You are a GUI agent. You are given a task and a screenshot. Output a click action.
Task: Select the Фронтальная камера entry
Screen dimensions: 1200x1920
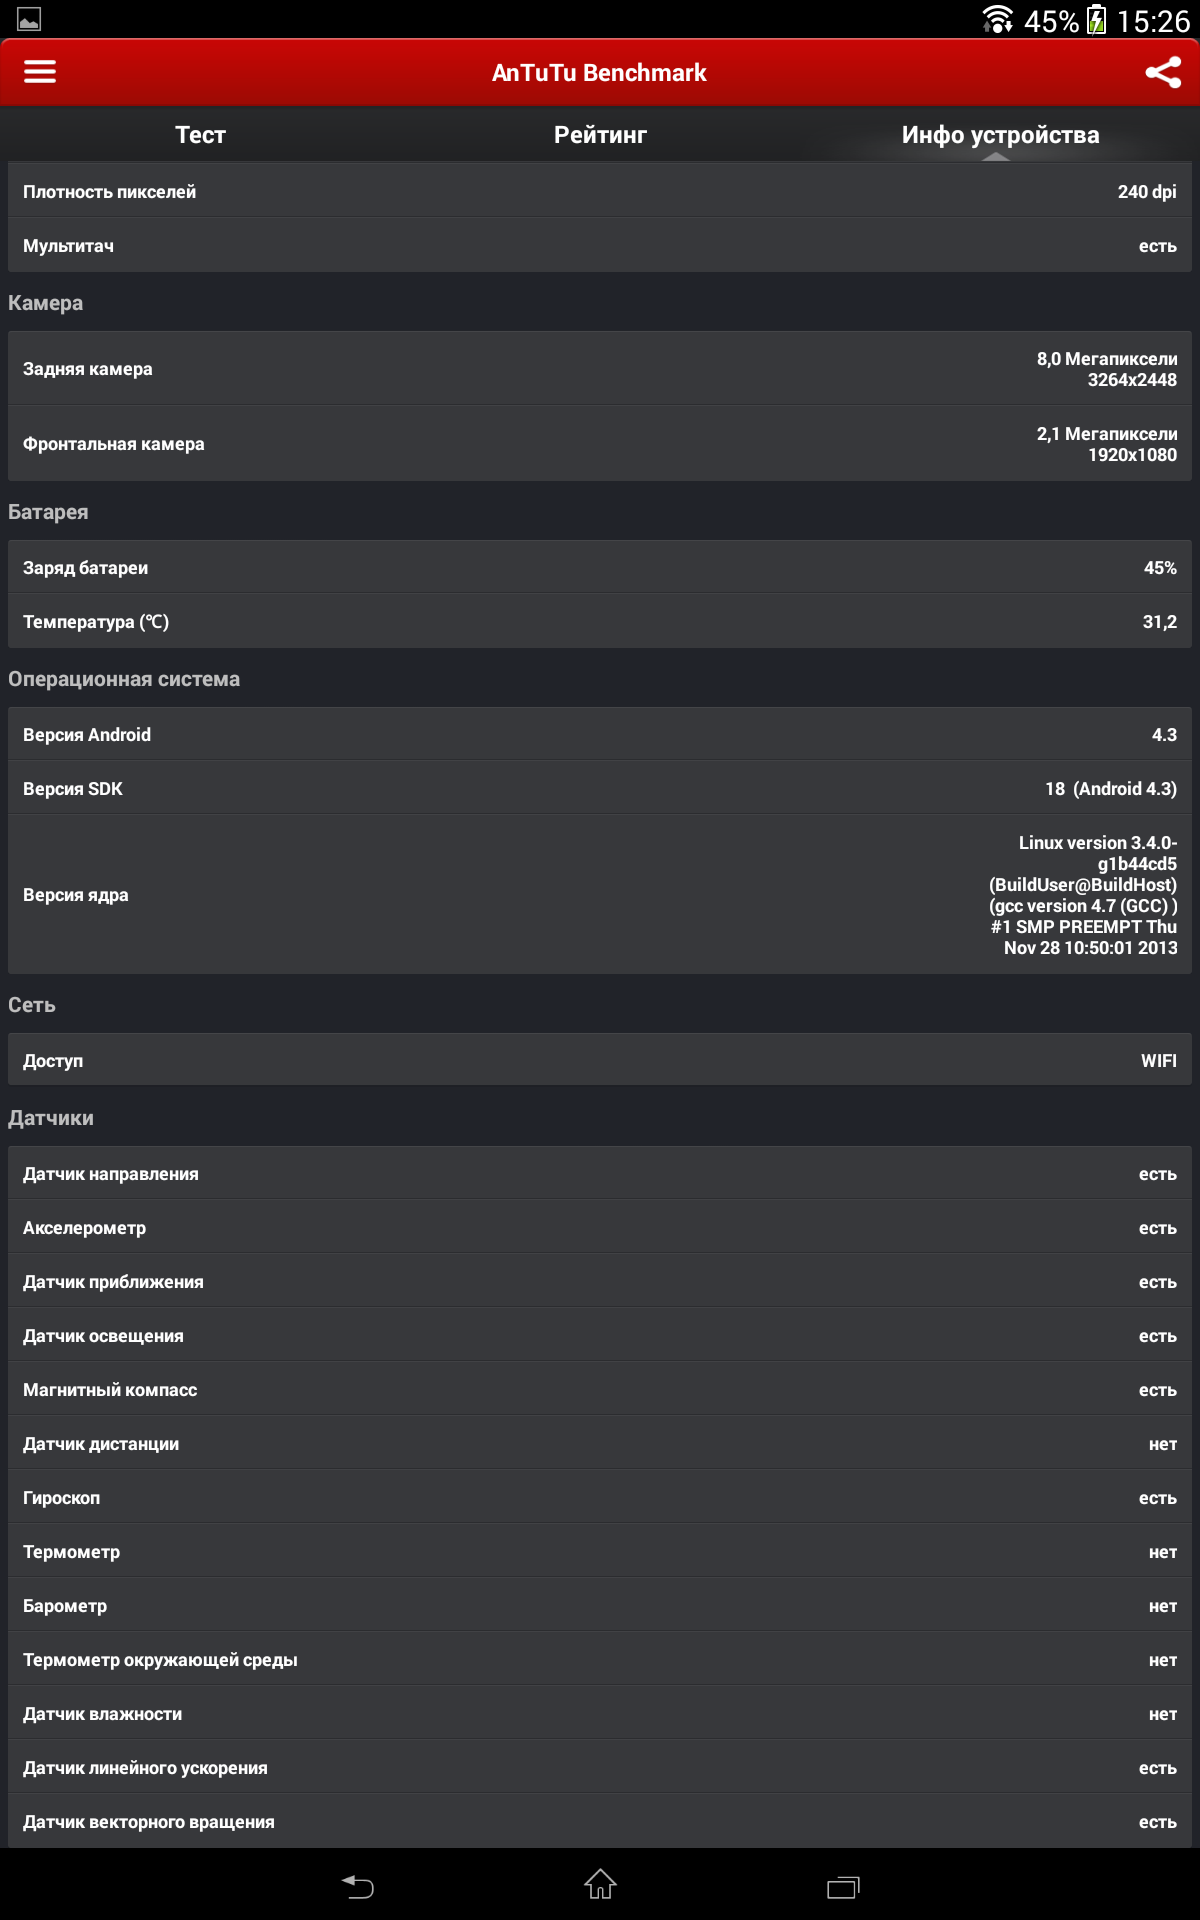tap(600, 444)
